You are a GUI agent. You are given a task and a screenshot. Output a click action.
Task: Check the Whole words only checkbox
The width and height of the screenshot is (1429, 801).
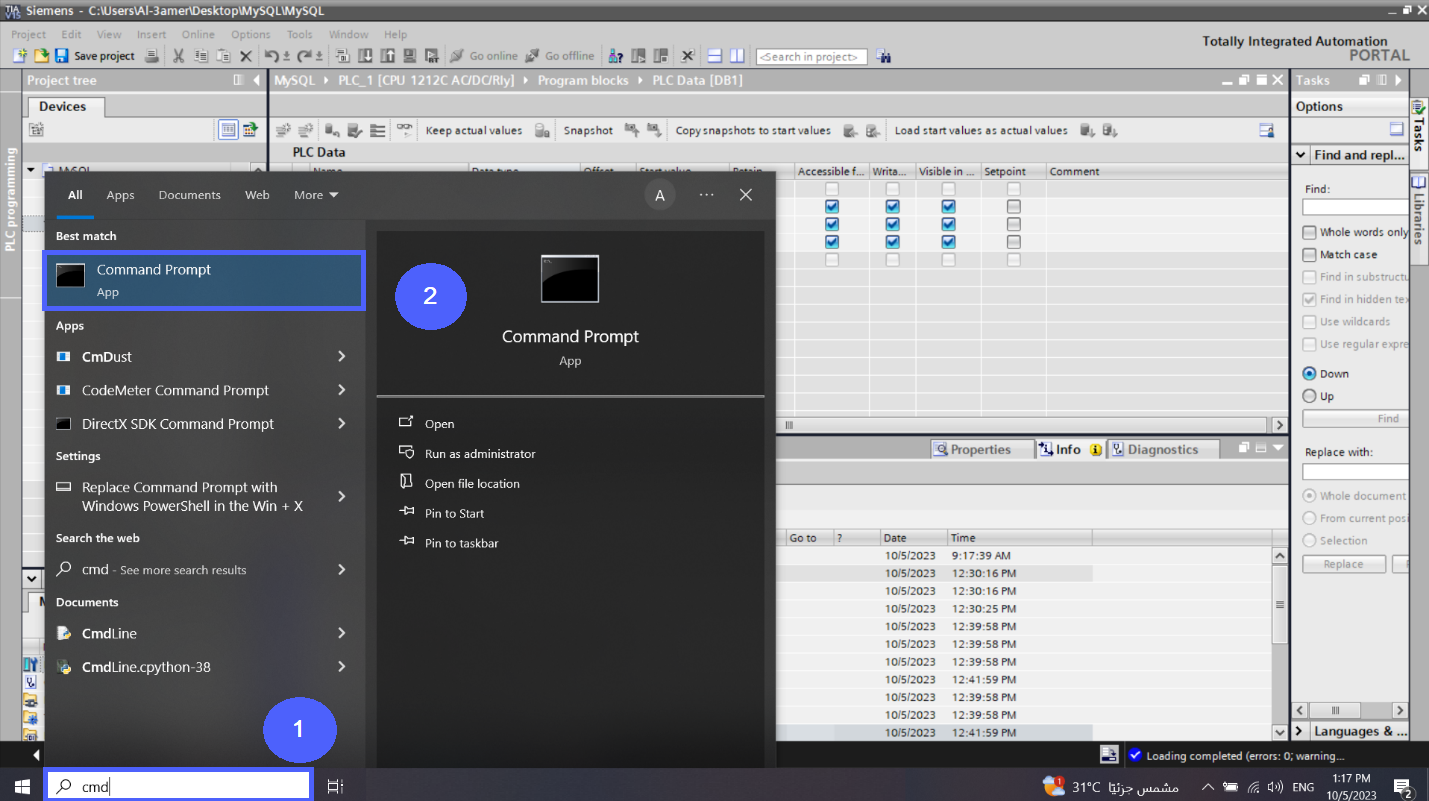[1310, 232]
